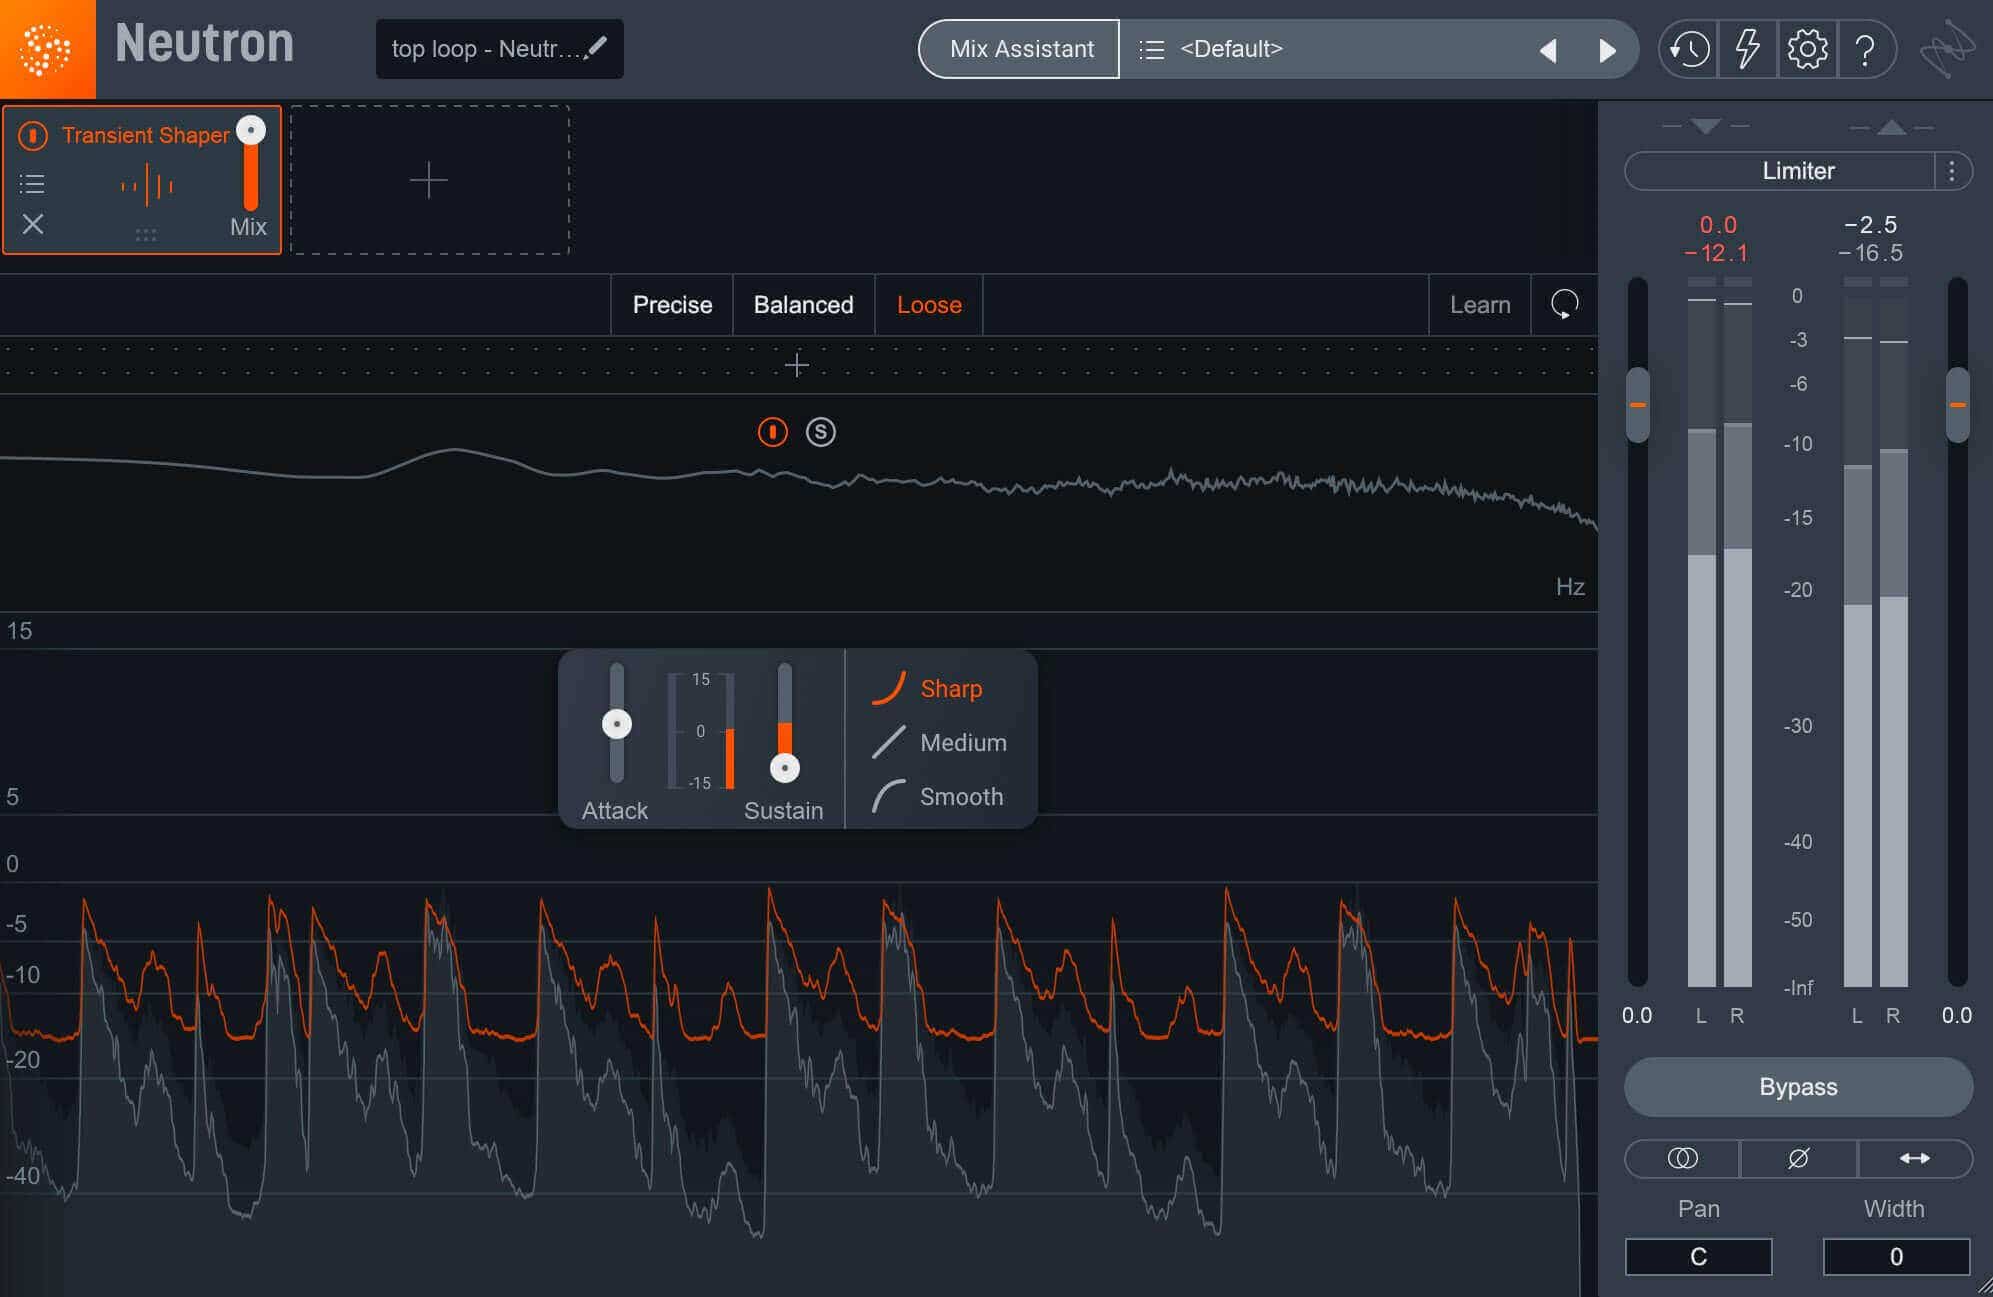Click the Learn button
The image size is (1993, 1297).
pyautogui.click(x=1480, y=304)
